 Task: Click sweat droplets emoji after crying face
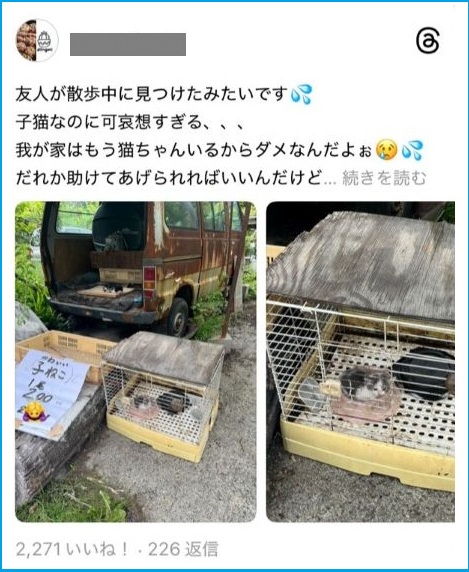click(412, 150)
